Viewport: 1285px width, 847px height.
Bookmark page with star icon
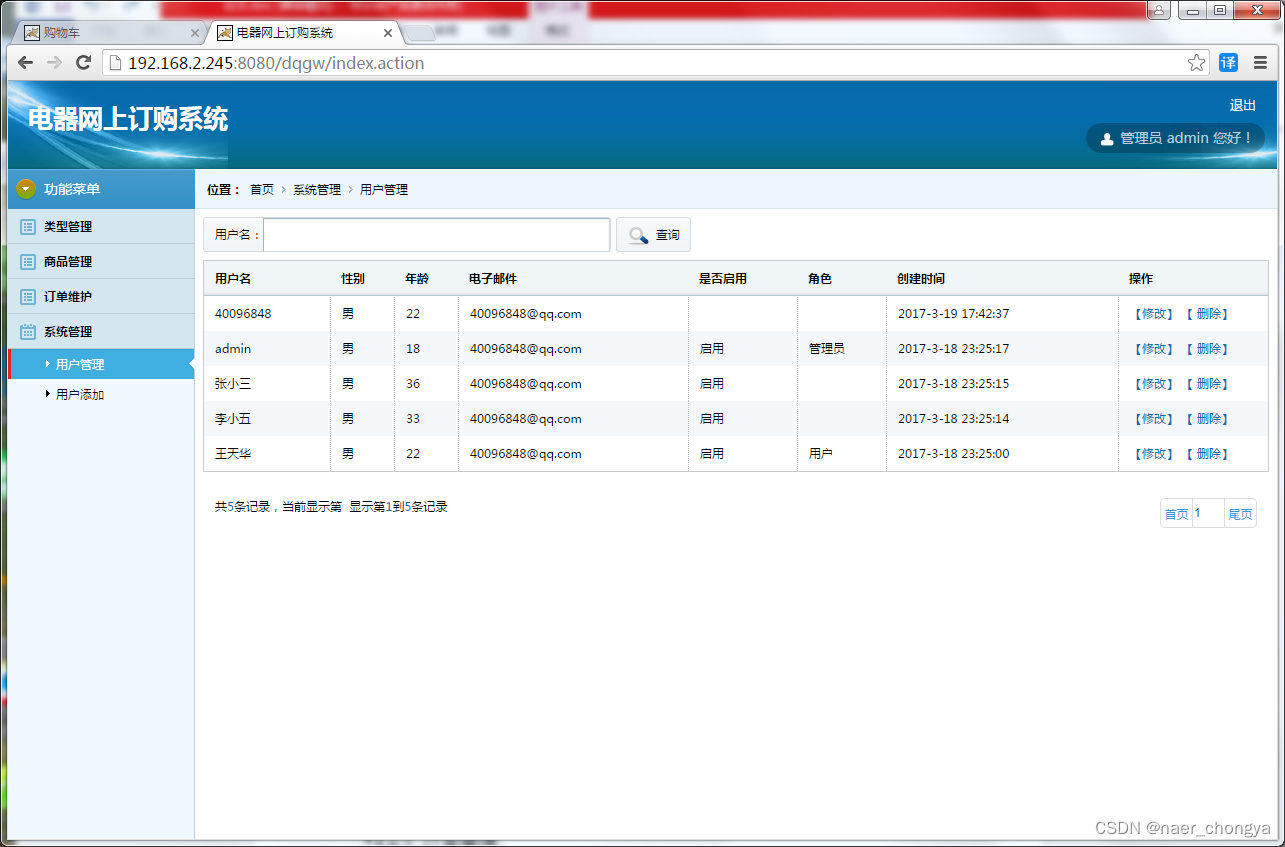[1196, 63]
